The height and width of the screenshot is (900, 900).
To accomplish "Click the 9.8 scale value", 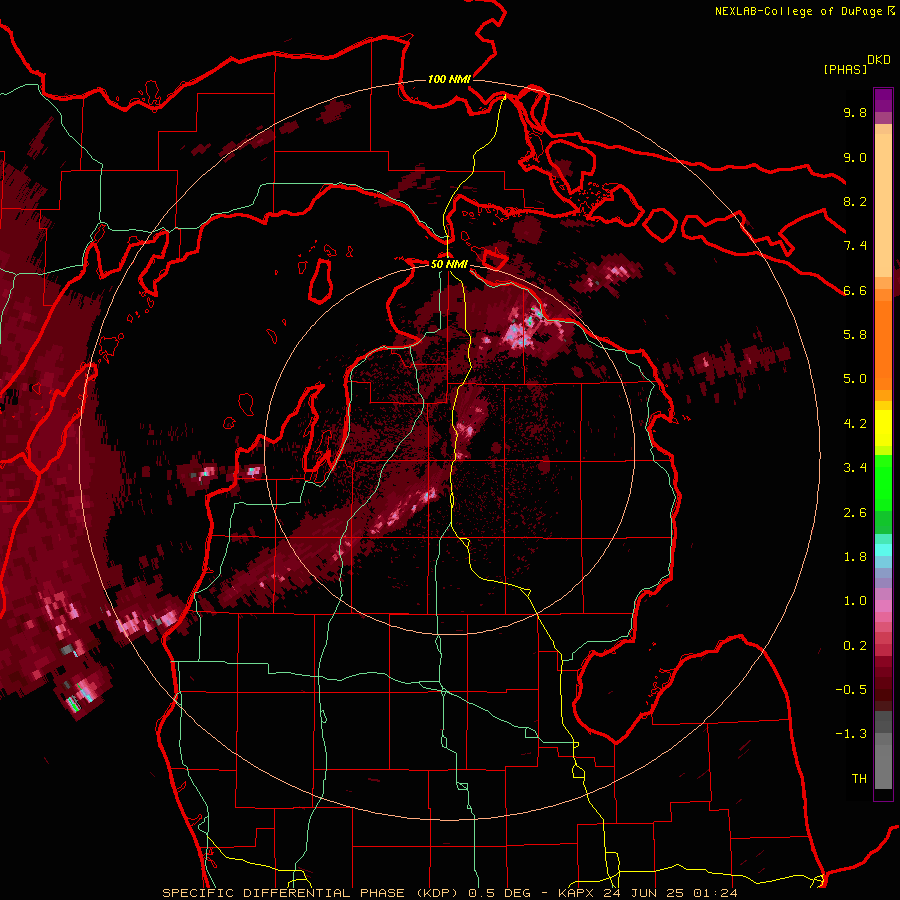I will point(855,112).
